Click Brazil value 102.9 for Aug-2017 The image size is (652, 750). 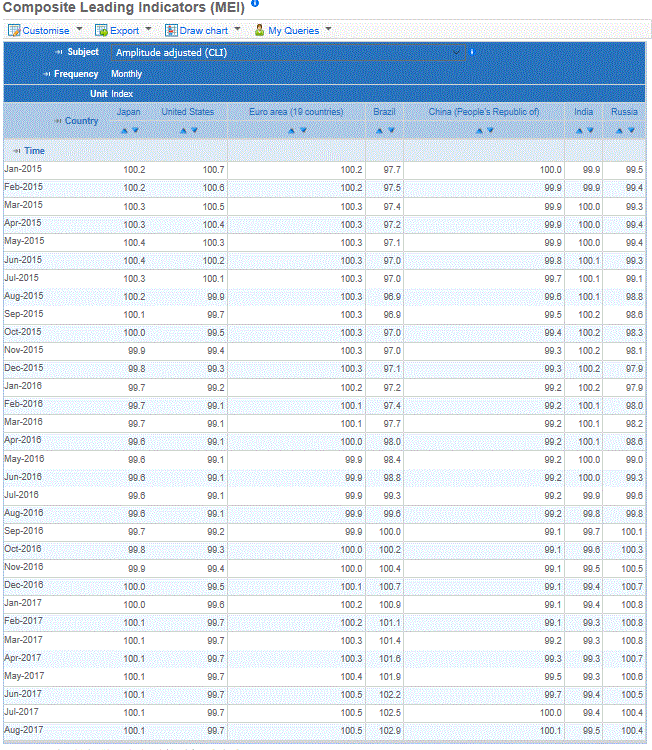[x=390, y=731]
